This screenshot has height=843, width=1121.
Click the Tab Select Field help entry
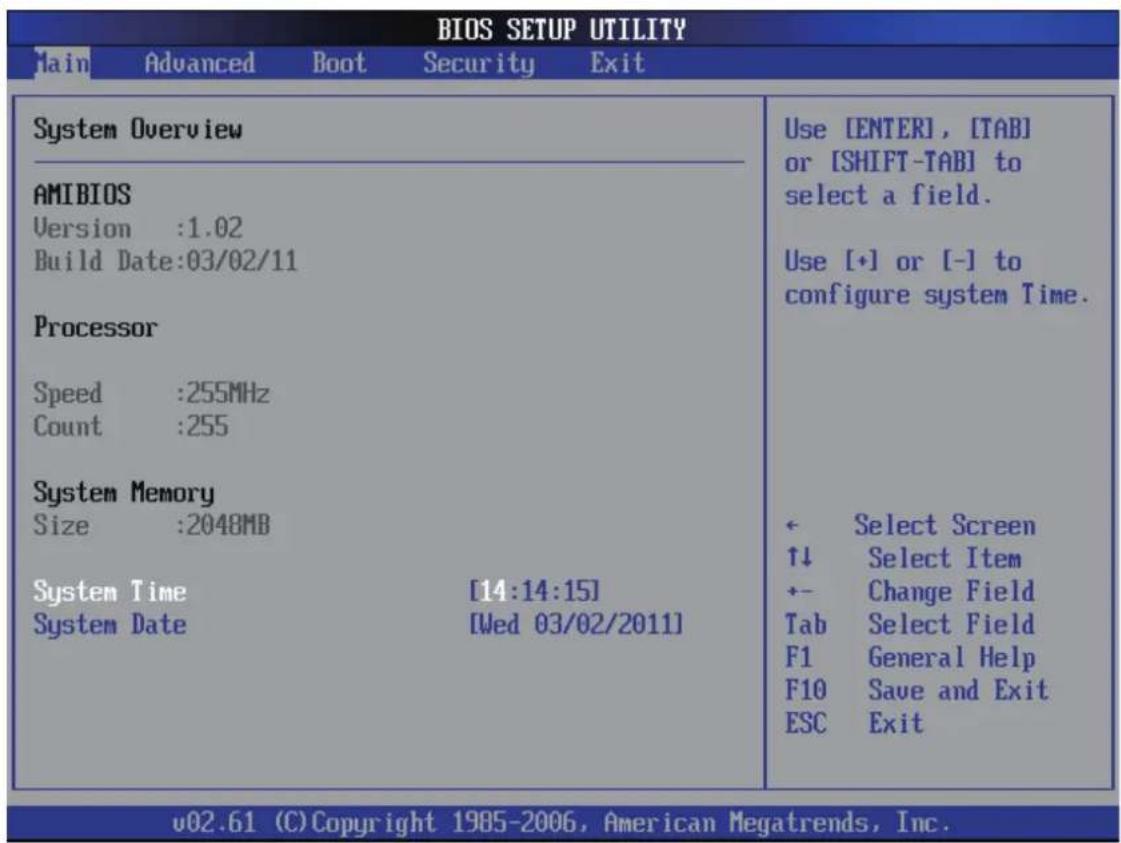pos(910,624)
